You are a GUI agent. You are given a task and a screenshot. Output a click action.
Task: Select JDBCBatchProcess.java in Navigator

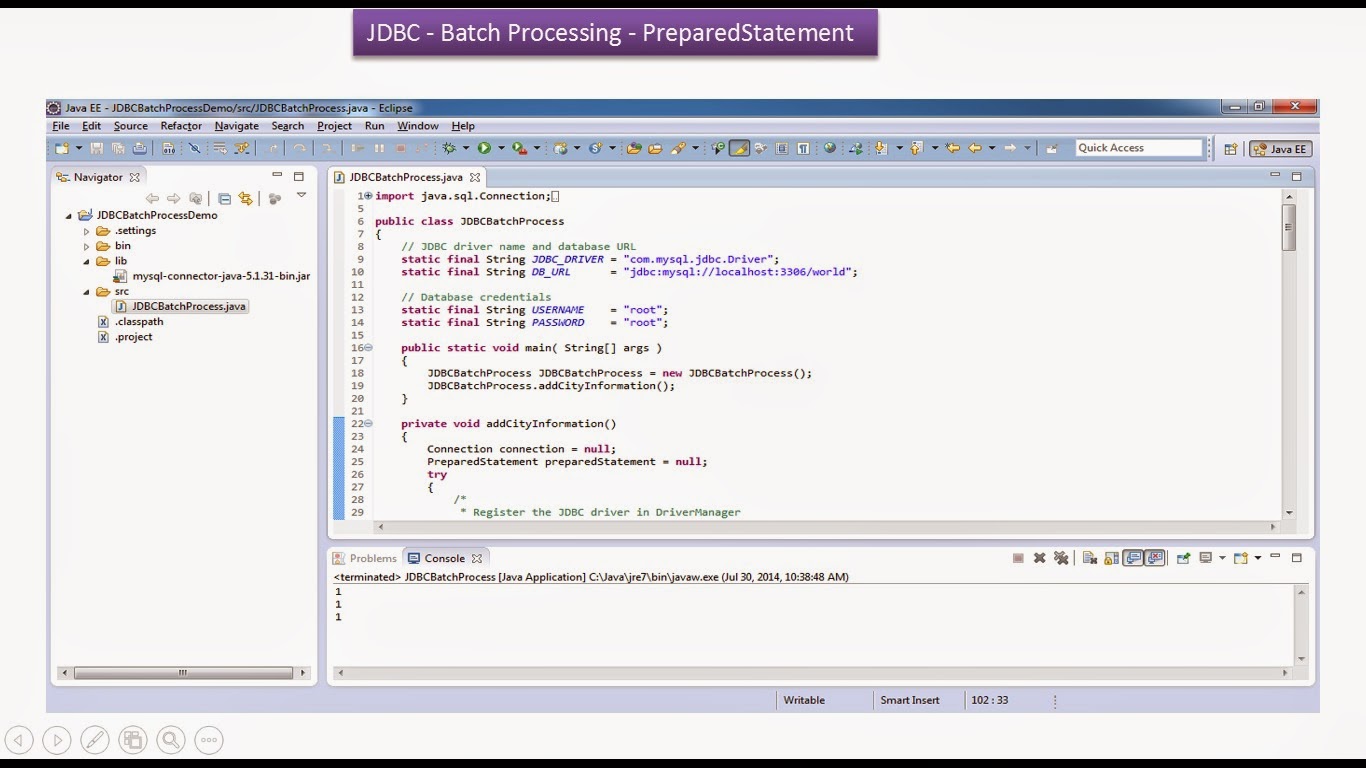[x=180, y=307]
